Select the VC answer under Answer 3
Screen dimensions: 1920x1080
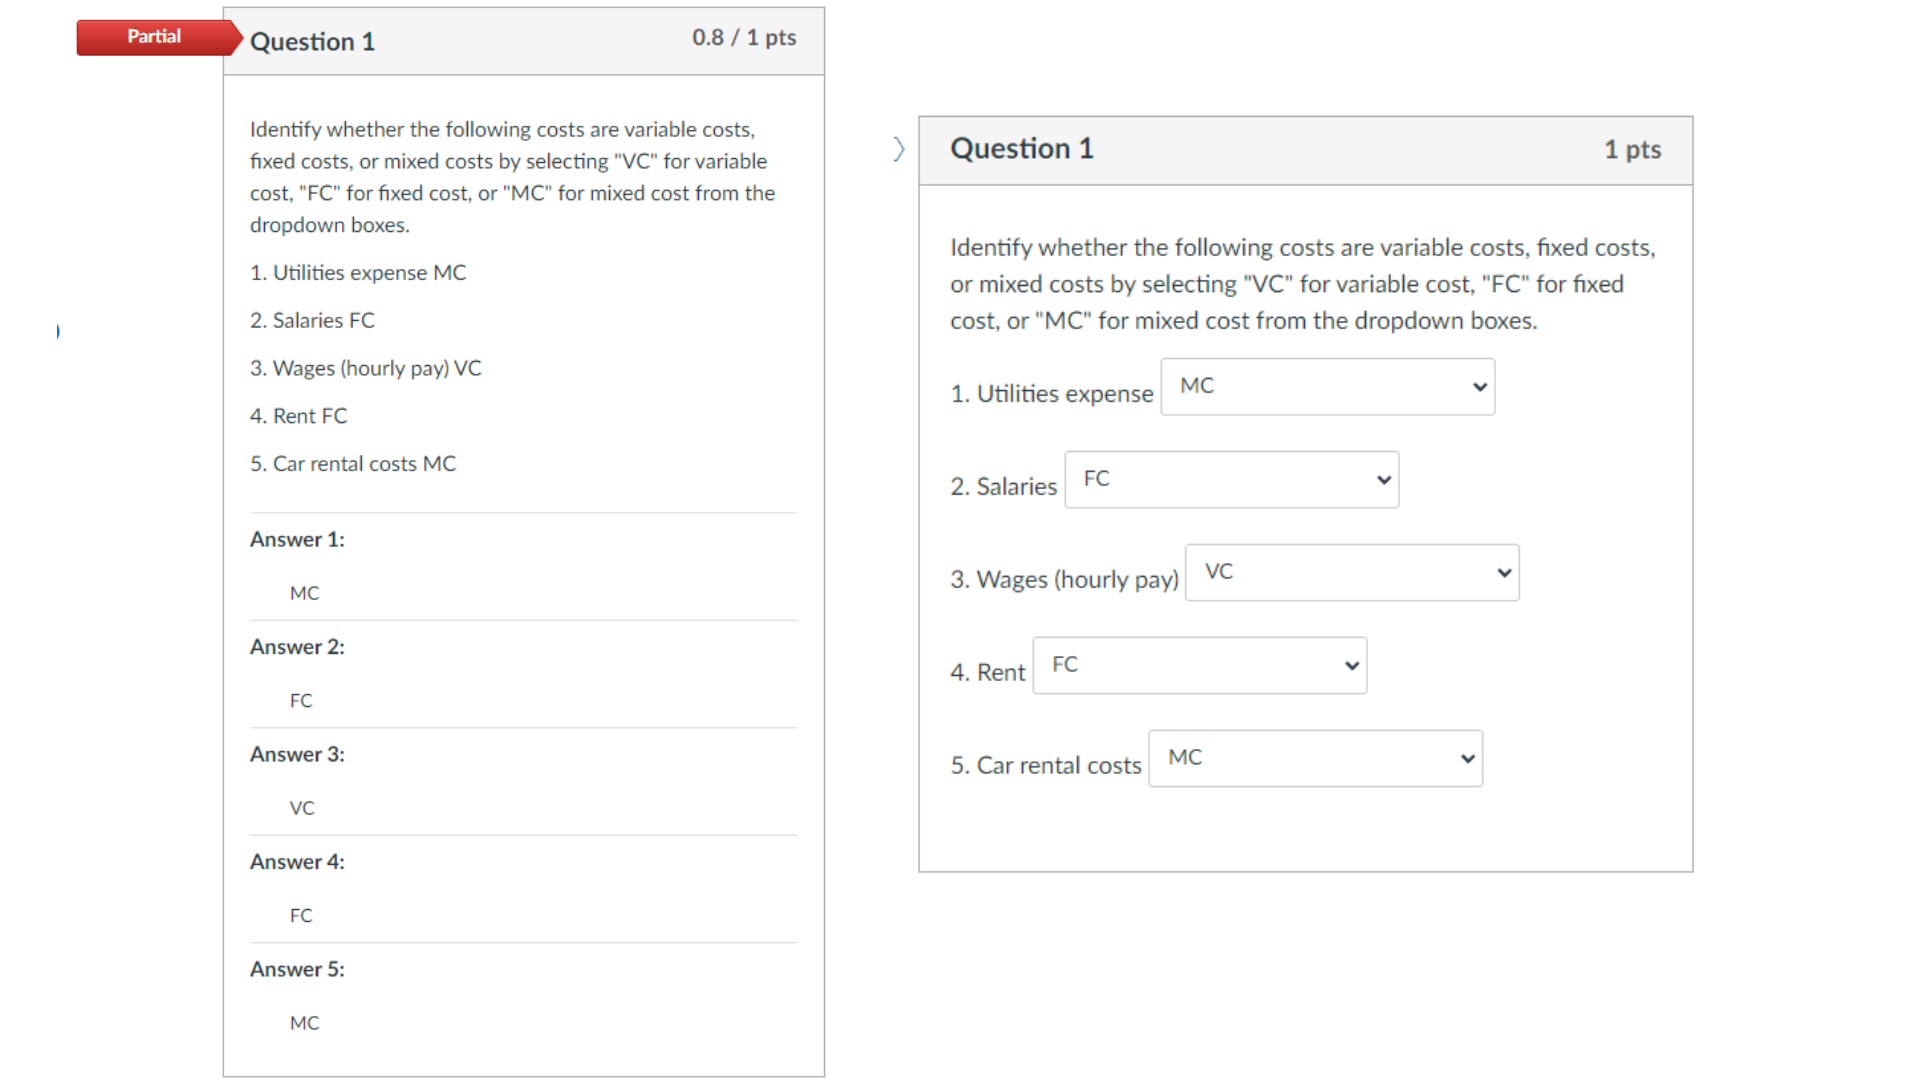click(302, 807)
